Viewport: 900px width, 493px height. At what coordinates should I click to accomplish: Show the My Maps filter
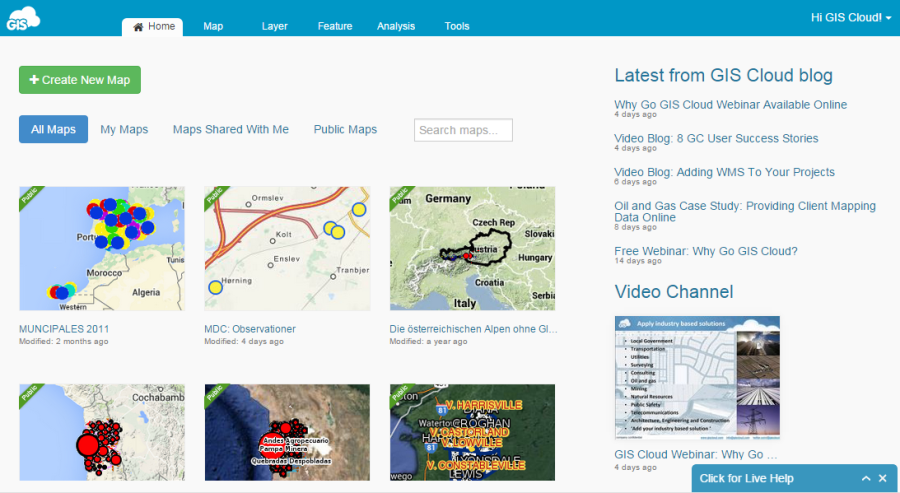[x=124, y=129]
